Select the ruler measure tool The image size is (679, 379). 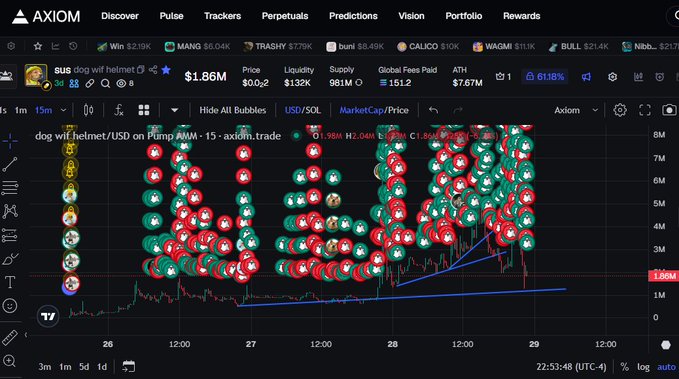point(10,337)
